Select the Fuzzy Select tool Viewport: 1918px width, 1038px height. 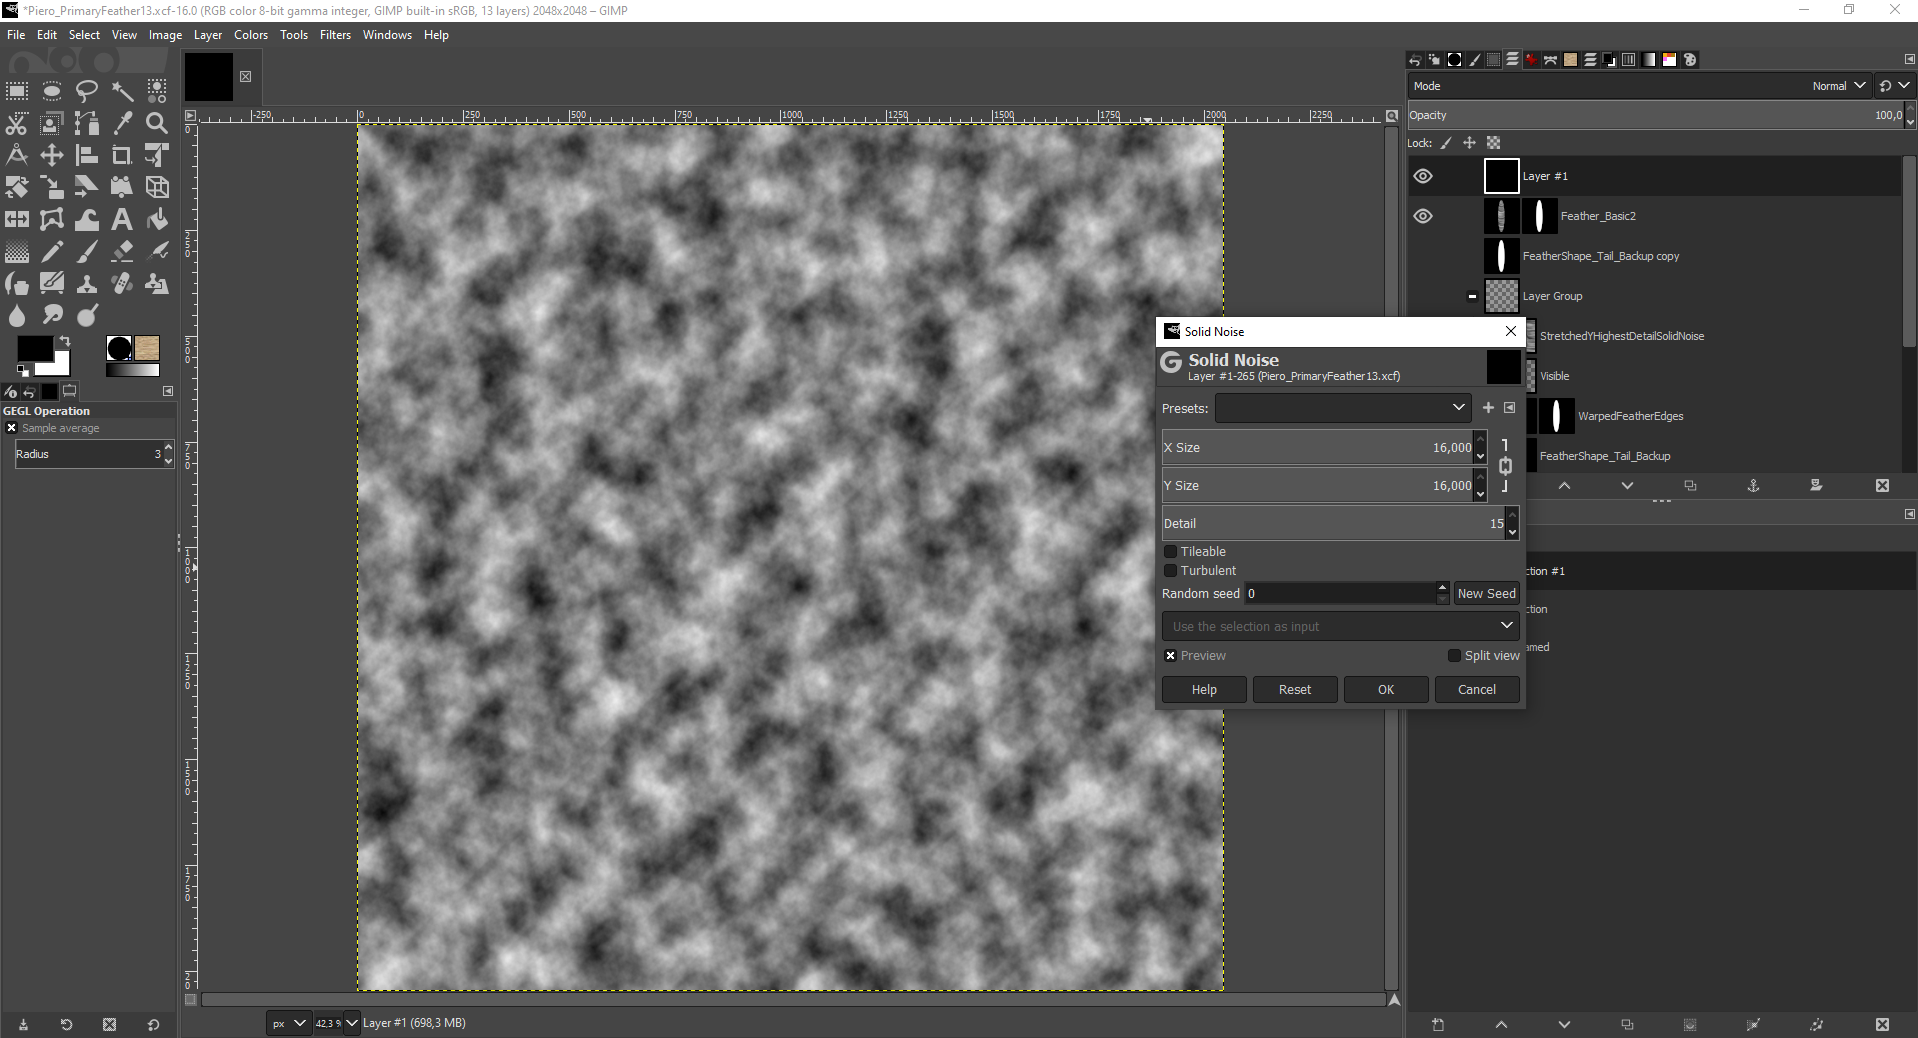click(x=121, y=90)
